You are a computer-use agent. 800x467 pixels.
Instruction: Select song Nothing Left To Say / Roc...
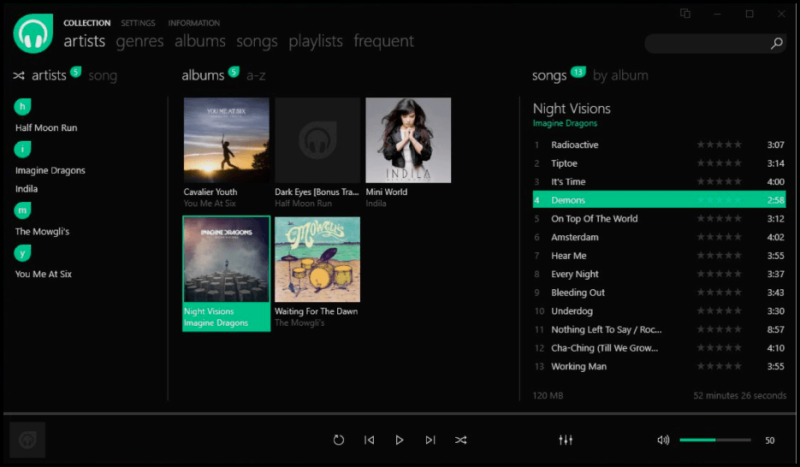(x=659, y=330)
